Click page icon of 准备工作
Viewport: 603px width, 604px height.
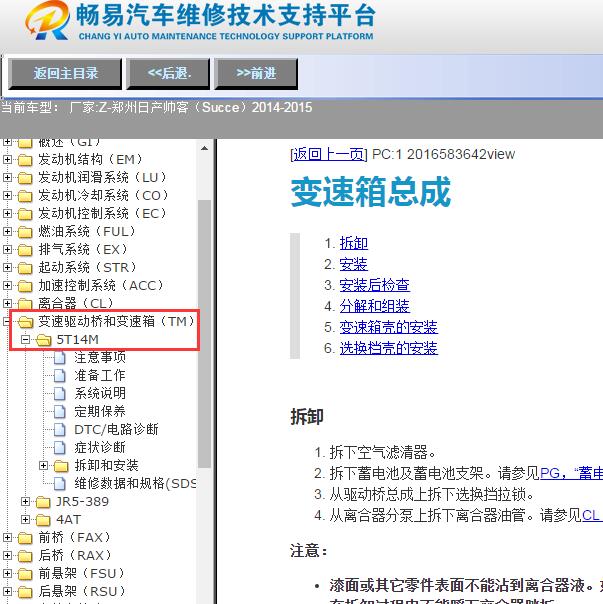pyautogui.click(x=60, y=375)
